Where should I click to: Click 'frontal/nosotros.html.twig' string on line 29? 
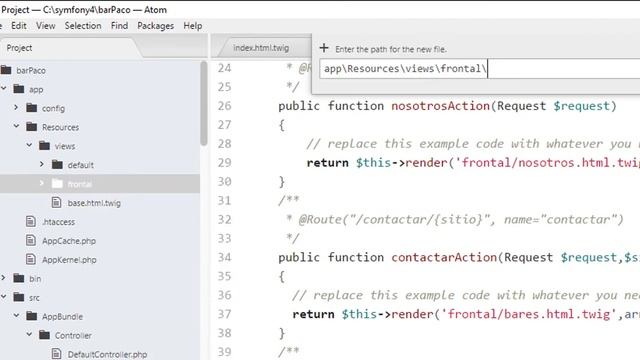click(x=547, y=162)
